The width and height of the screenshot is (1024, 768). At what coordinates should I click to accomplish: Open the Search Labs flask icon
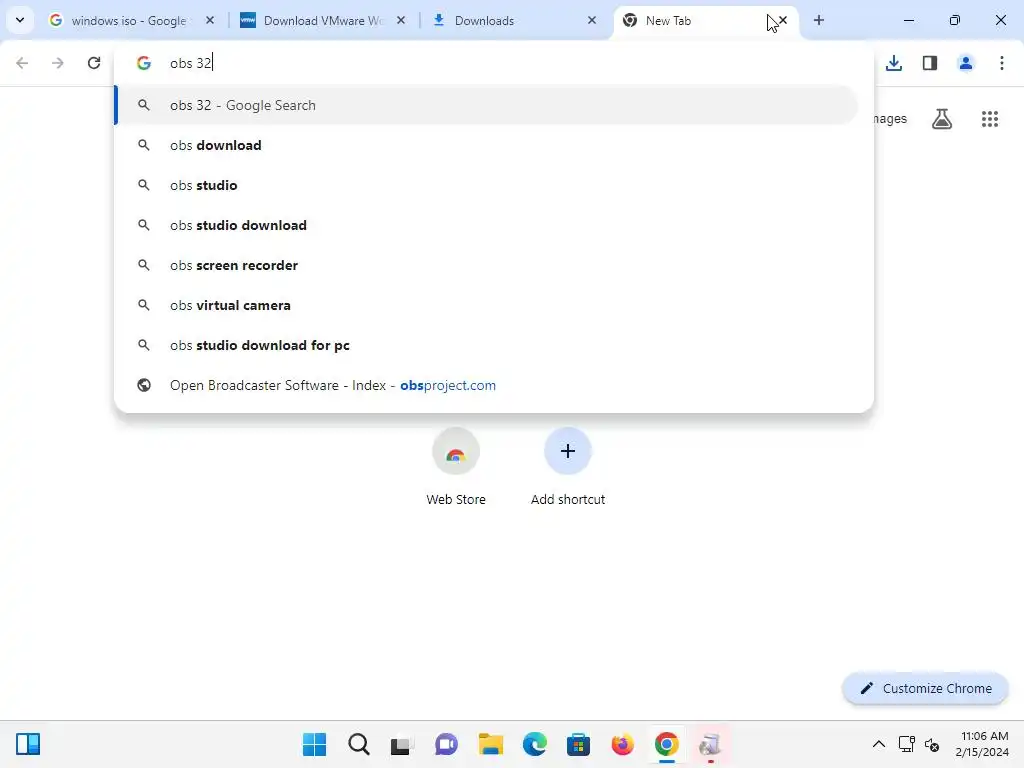(x=942, y=119)
